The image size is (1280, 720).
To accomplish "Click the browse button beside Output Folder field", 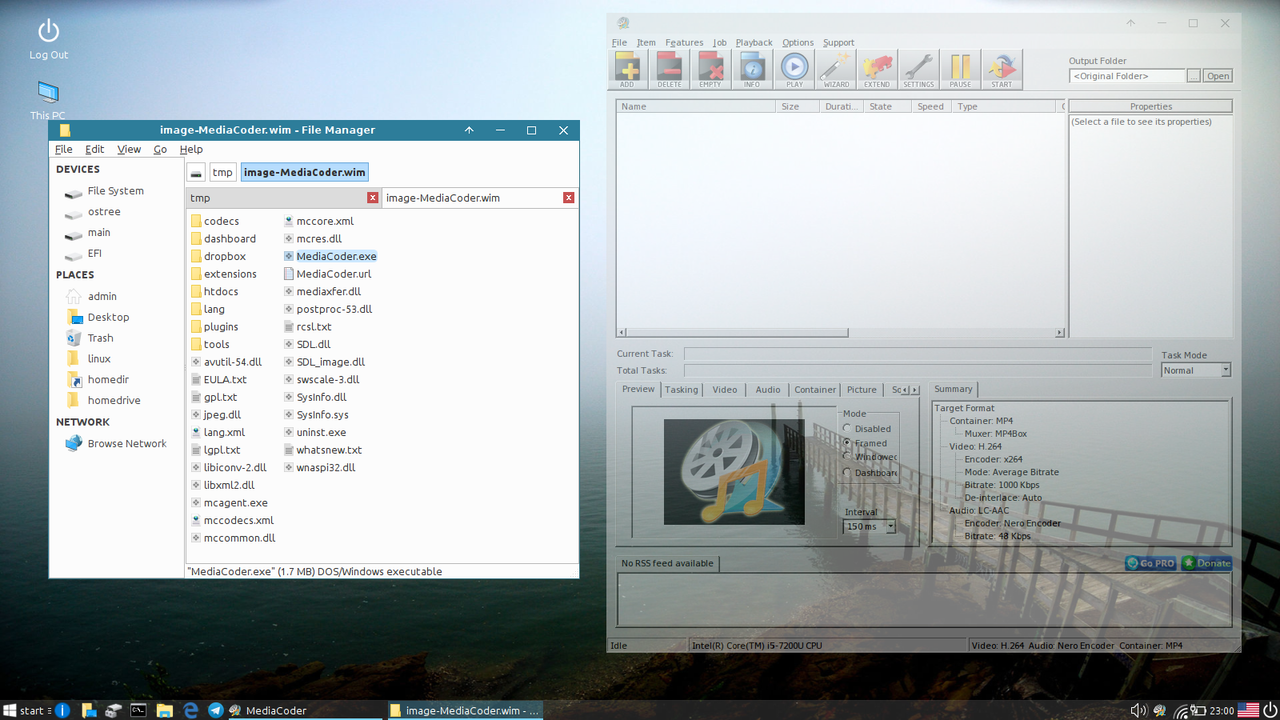I will (1193, 76).
